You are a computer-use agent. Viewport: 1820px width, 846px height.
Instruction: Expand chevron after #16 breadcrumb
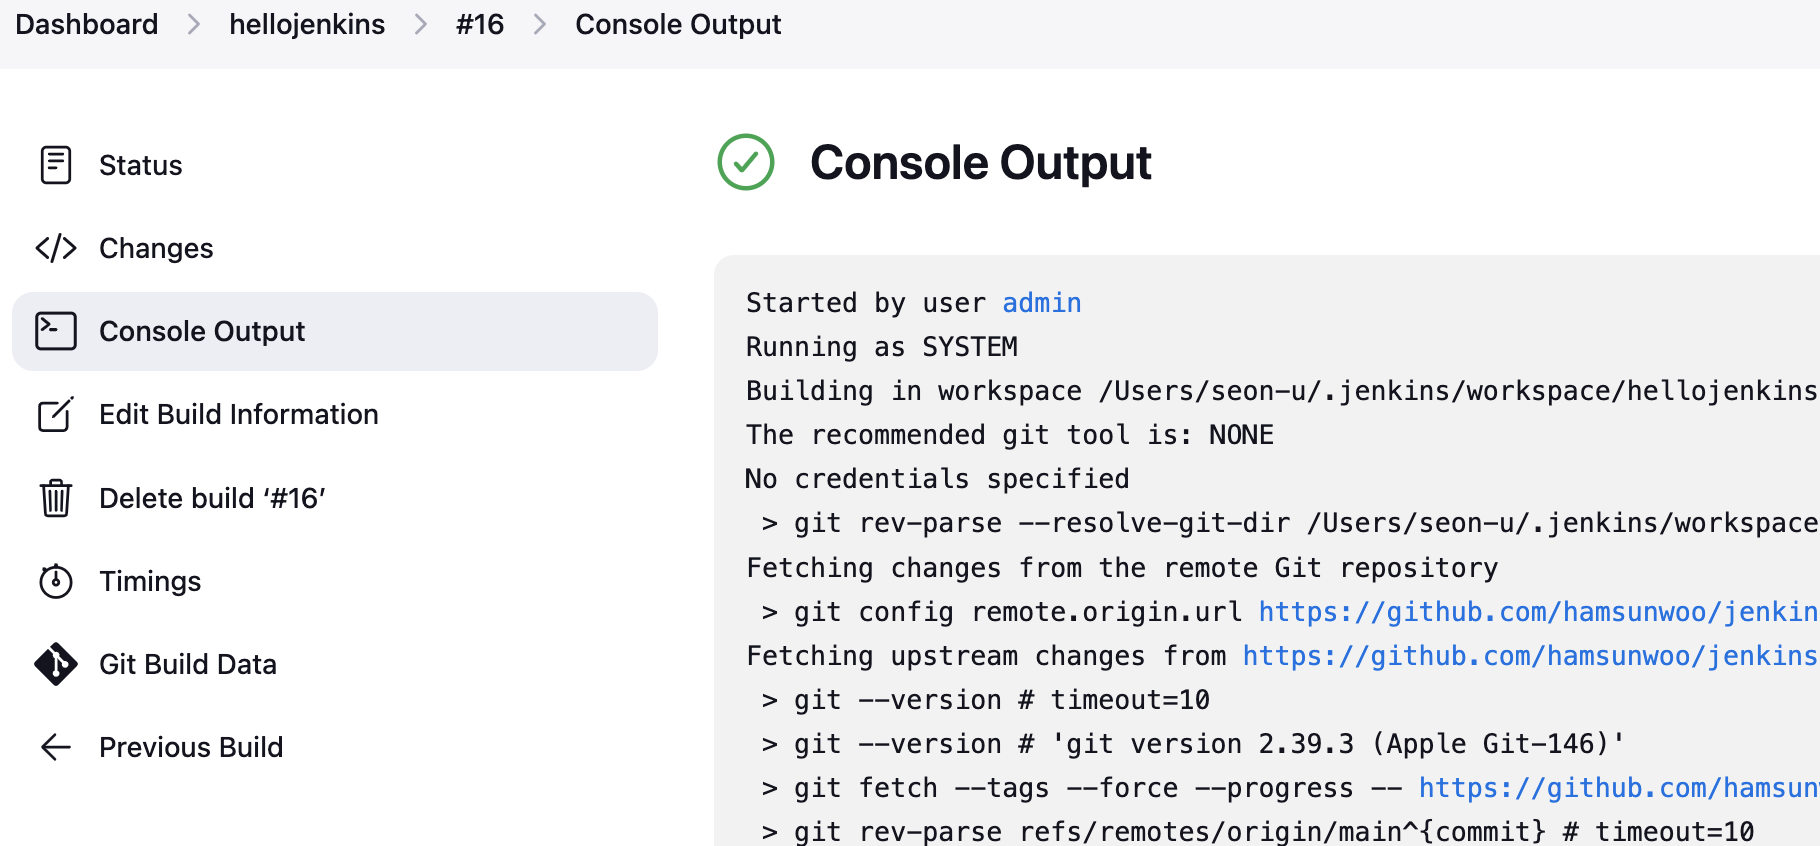click(540, 24)
